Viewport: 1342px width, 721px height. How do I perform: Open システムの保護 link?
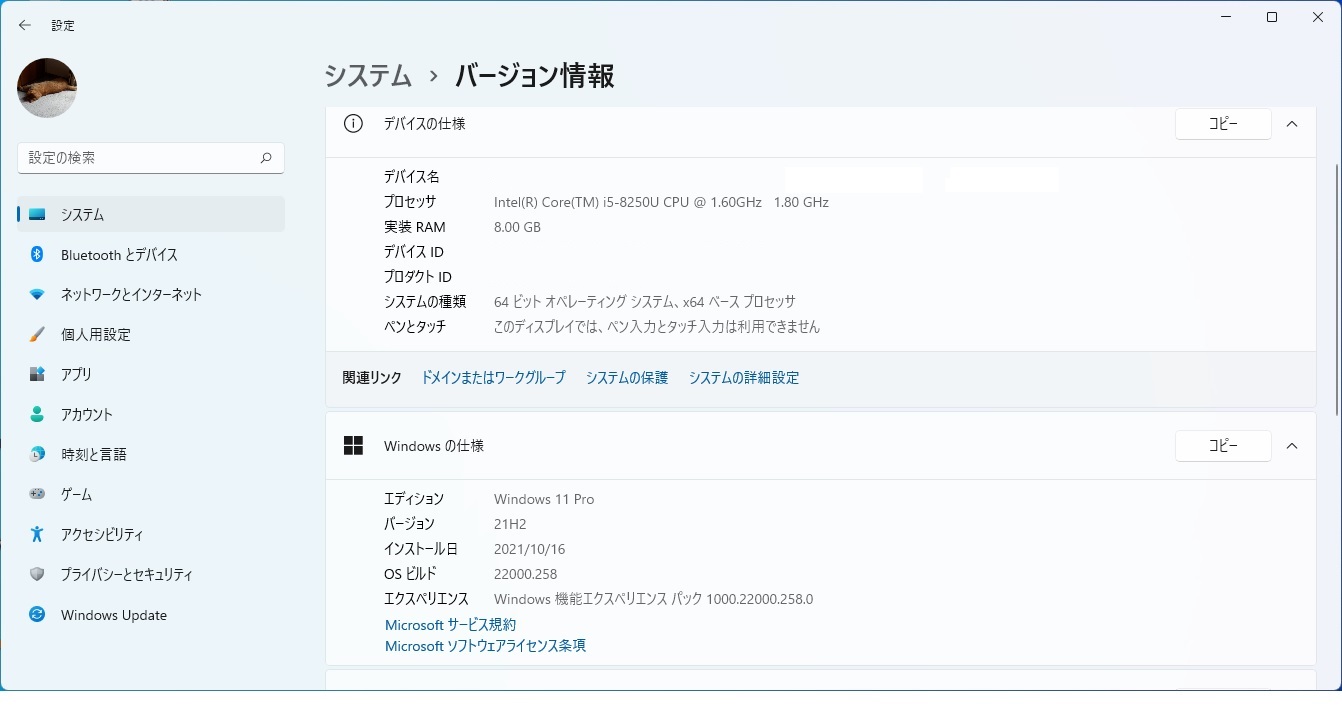[627, 378]
